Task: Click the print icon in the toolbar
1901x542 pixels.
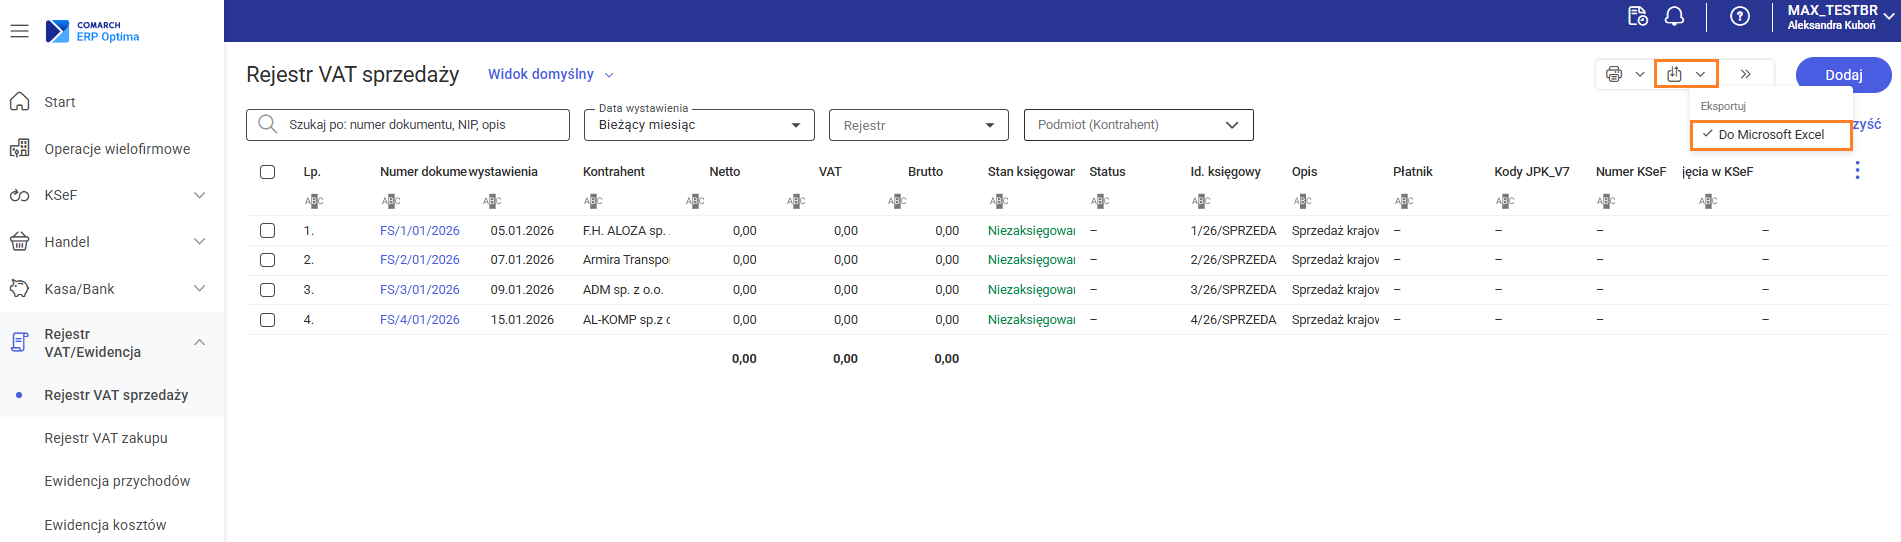Action: pyautogui.click(x=1614, y=74)
